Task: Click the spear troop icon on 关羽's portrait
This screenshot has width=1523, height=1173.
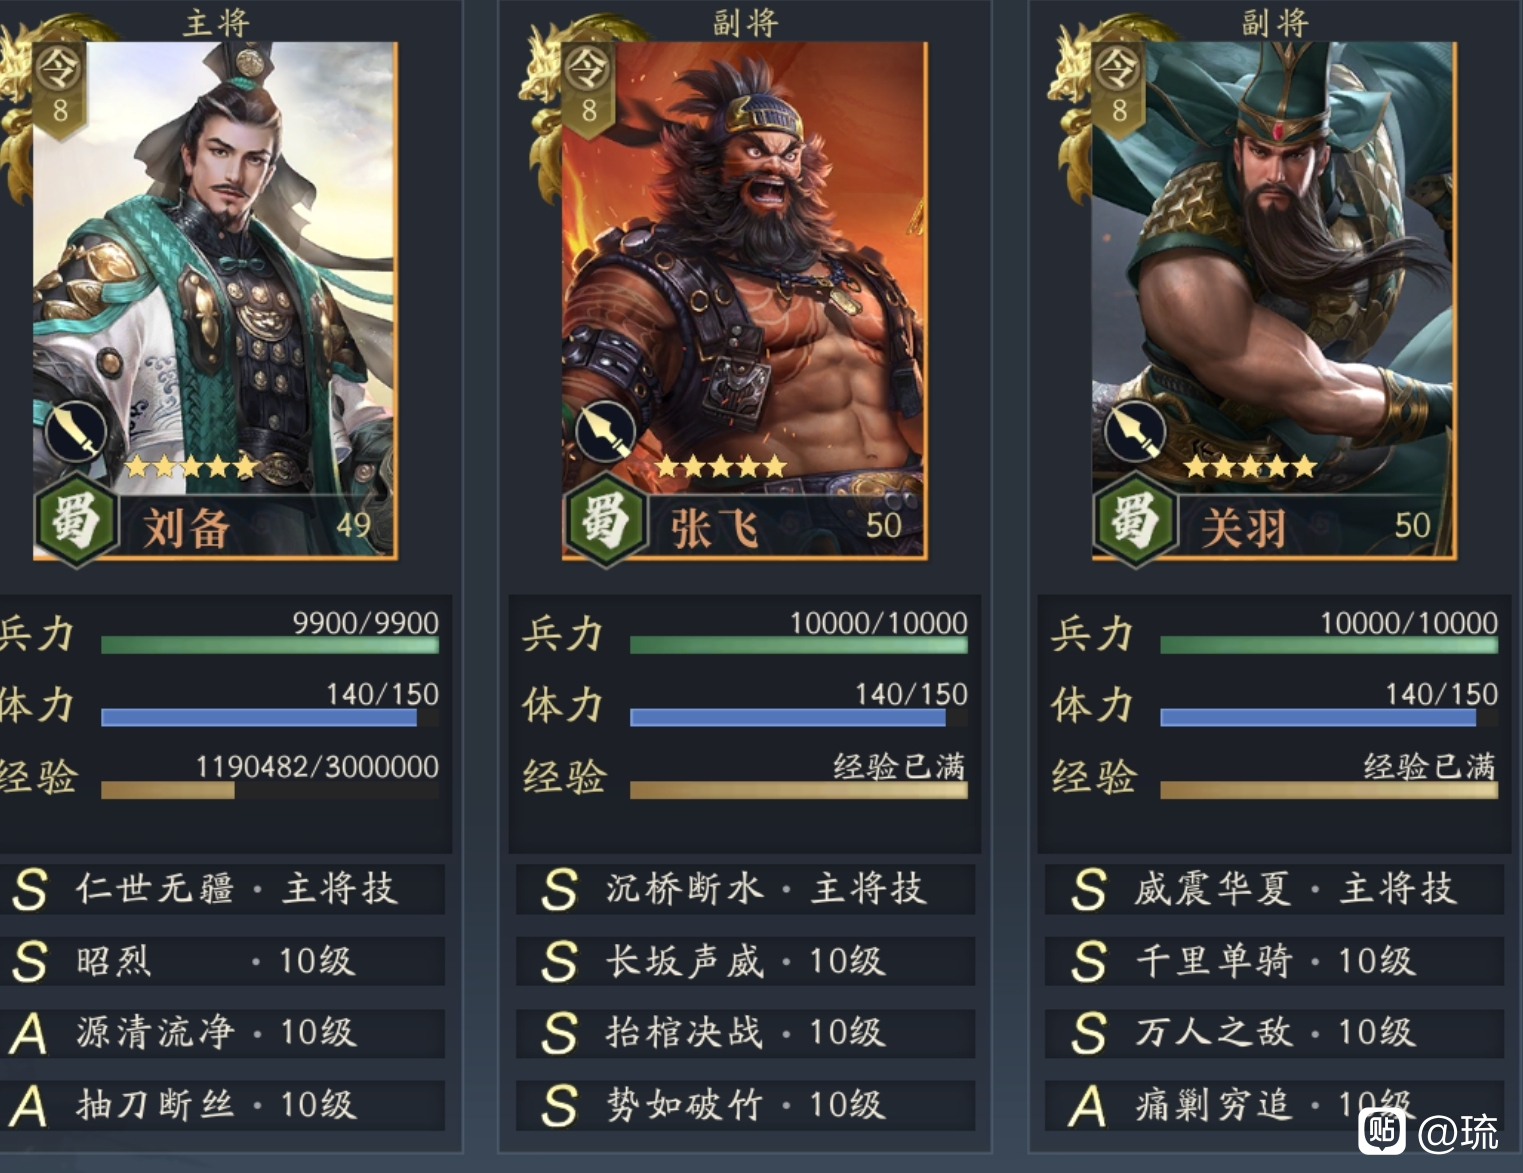Action: pos(1134,431)
